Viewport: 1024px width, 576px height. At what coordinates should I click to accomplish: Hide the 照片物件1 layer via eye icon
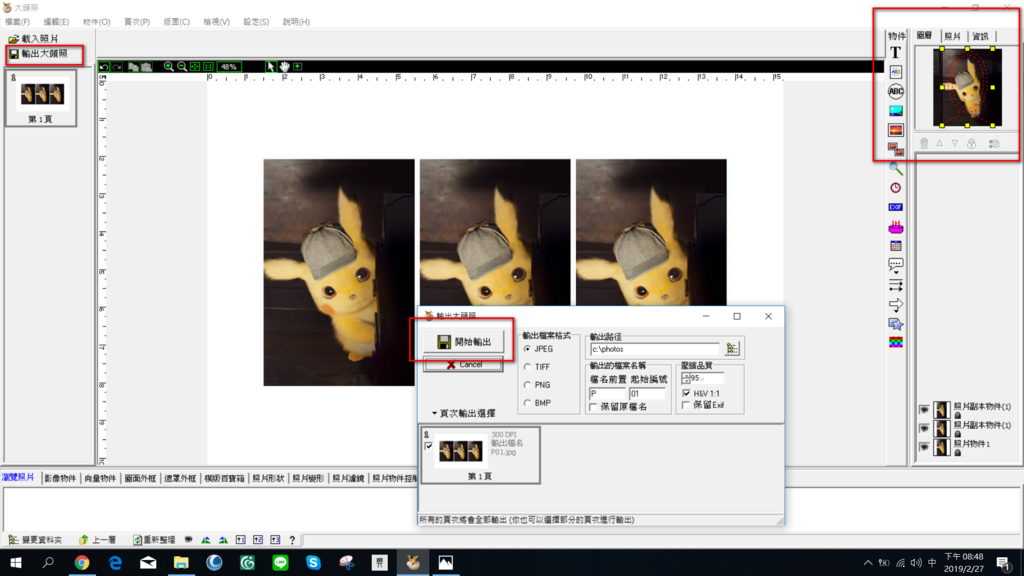point(924,447)
